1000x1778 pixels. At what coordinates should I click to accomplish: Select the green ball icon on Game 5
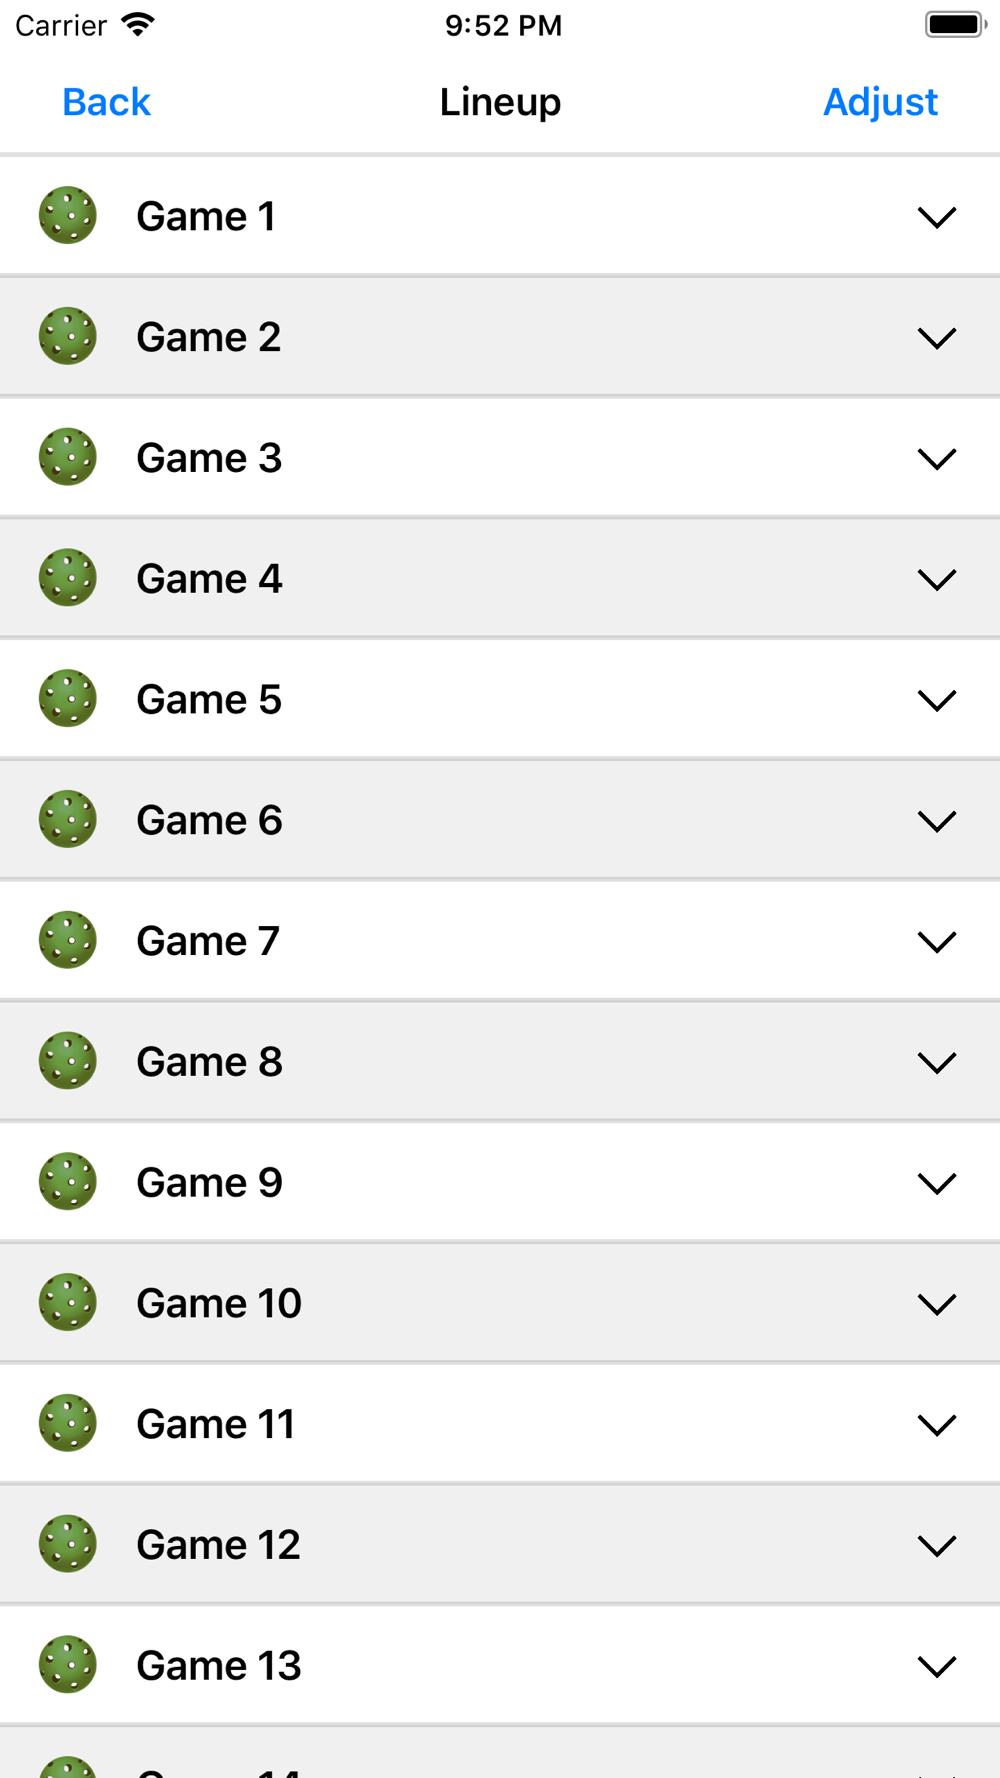(x=68, y=699)
